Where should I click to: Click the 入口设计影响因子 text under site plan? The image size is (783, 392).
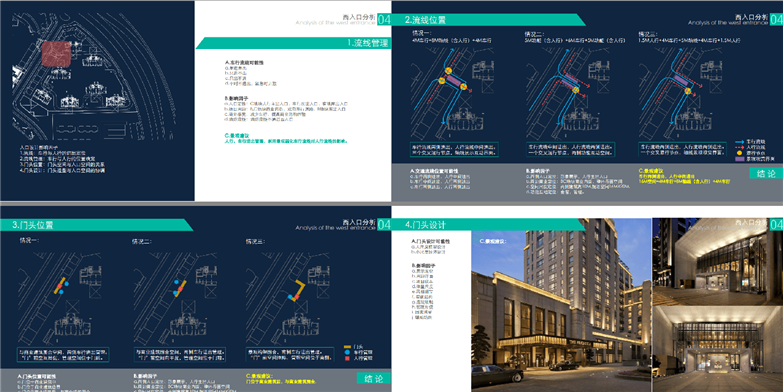(x=39, y=148)
